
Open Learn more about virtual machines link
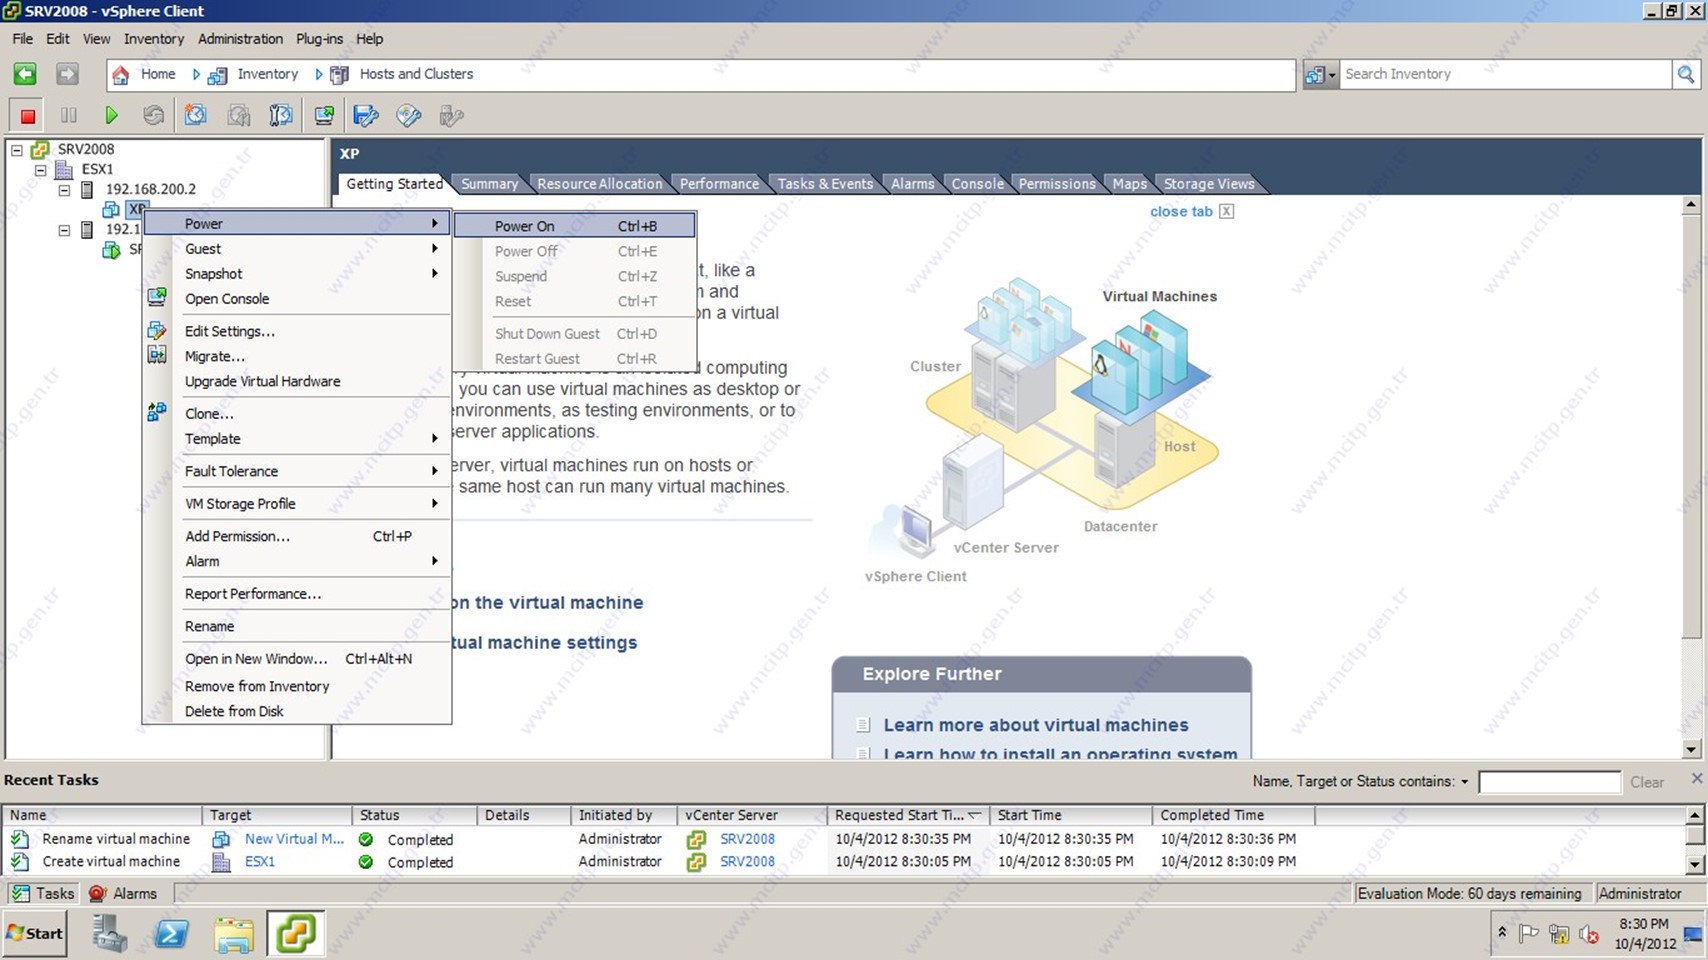1035,725
